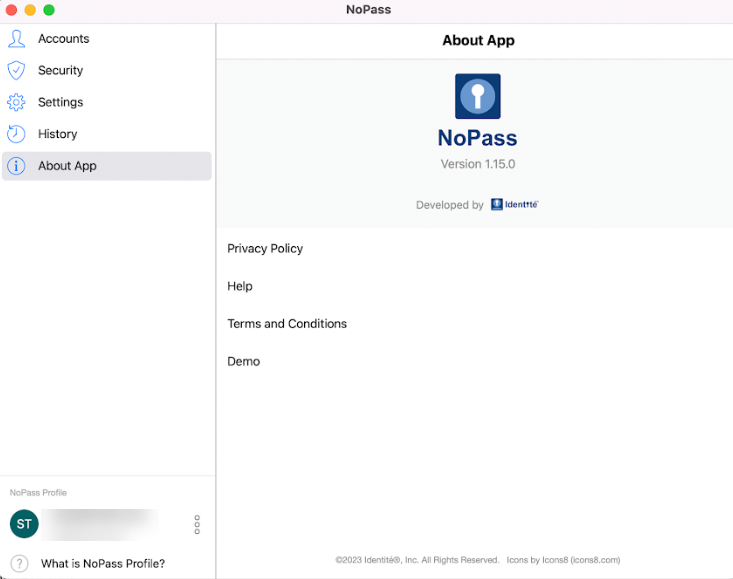Click the Settings gear icon
Viewport: 733px width, 579px height.
click(x=16, y=102)
